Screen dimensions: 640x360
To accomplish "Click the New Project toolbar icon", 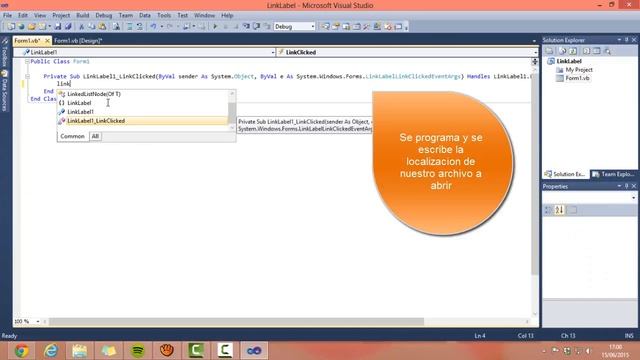I will click(x=11, y=27).
